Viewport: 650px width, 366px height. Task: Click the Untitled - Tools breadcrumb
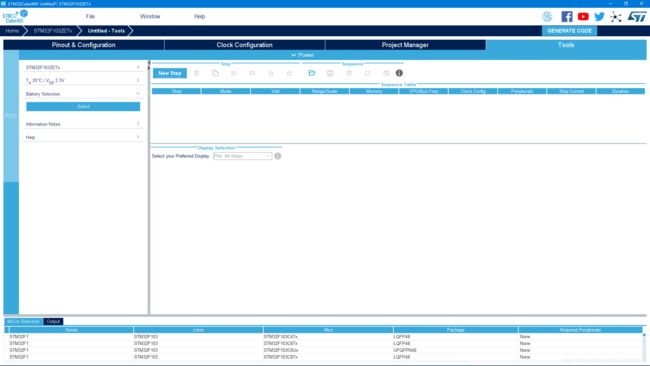106,31
